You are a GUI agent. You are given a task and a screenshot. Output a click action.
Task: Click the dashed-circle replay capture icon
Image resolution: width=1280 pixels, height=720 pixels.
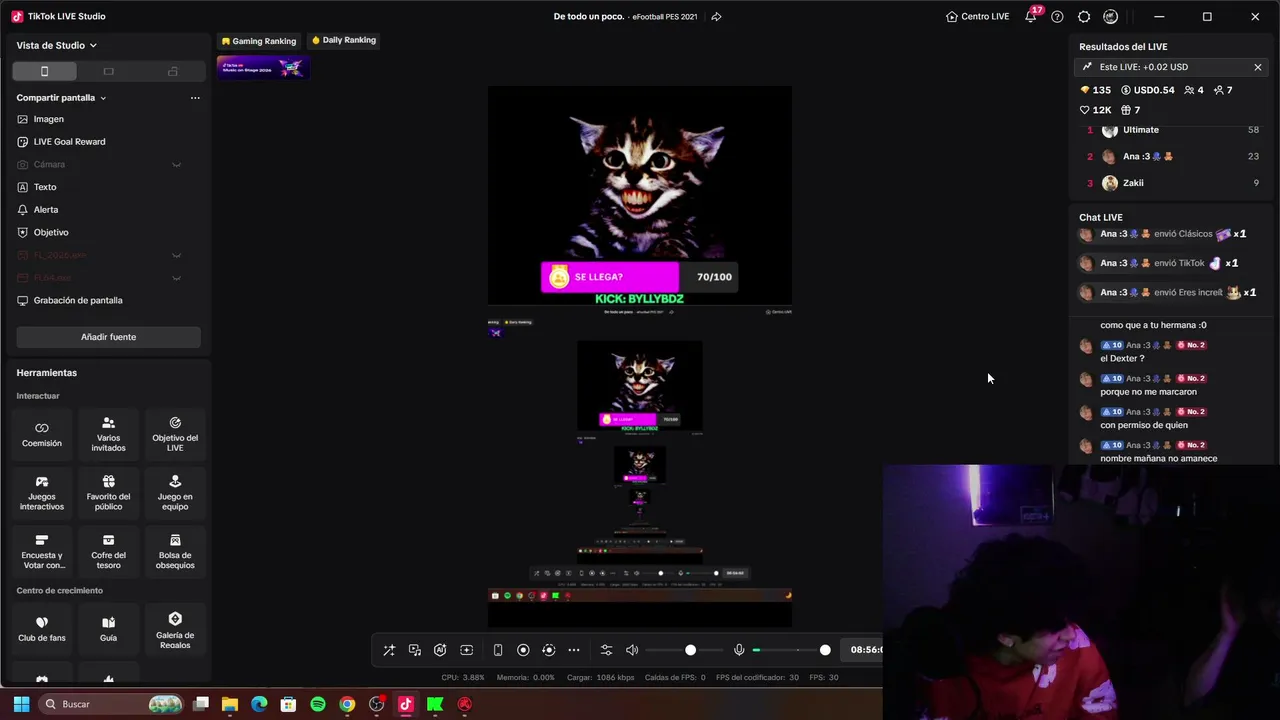tap(548, 650)
